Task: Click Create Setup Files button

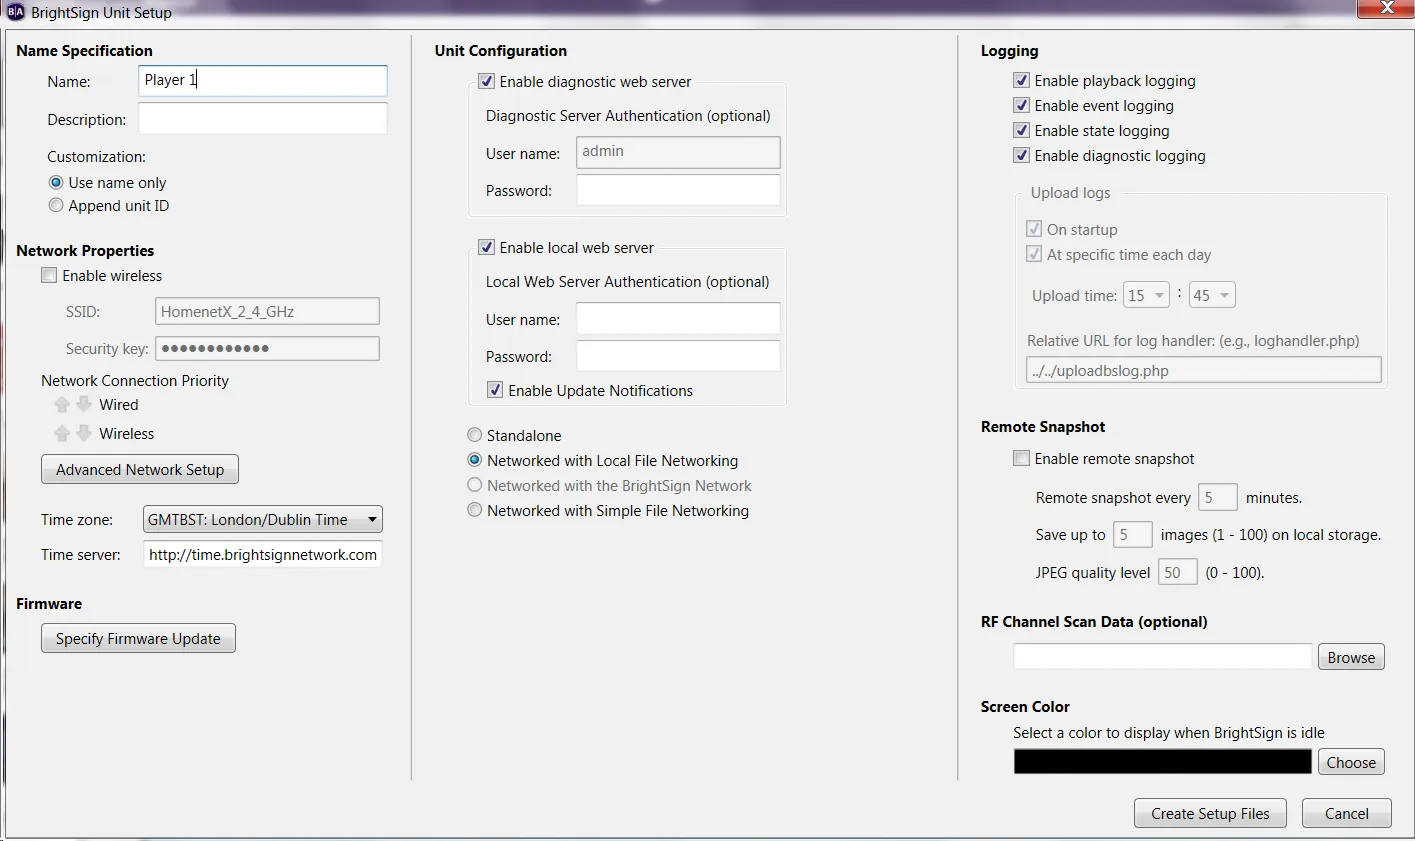Action: (x=1210, y=814)
